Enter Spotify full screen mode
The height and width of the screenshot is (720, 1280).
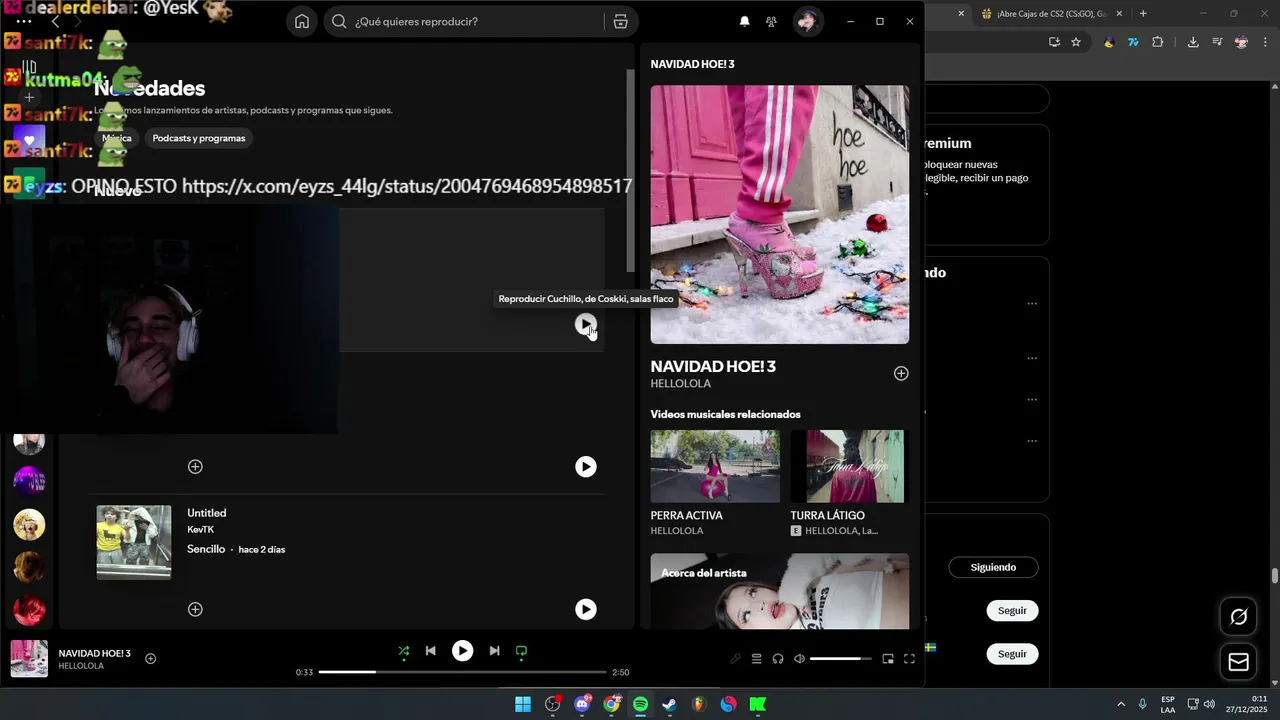point(909,659)
